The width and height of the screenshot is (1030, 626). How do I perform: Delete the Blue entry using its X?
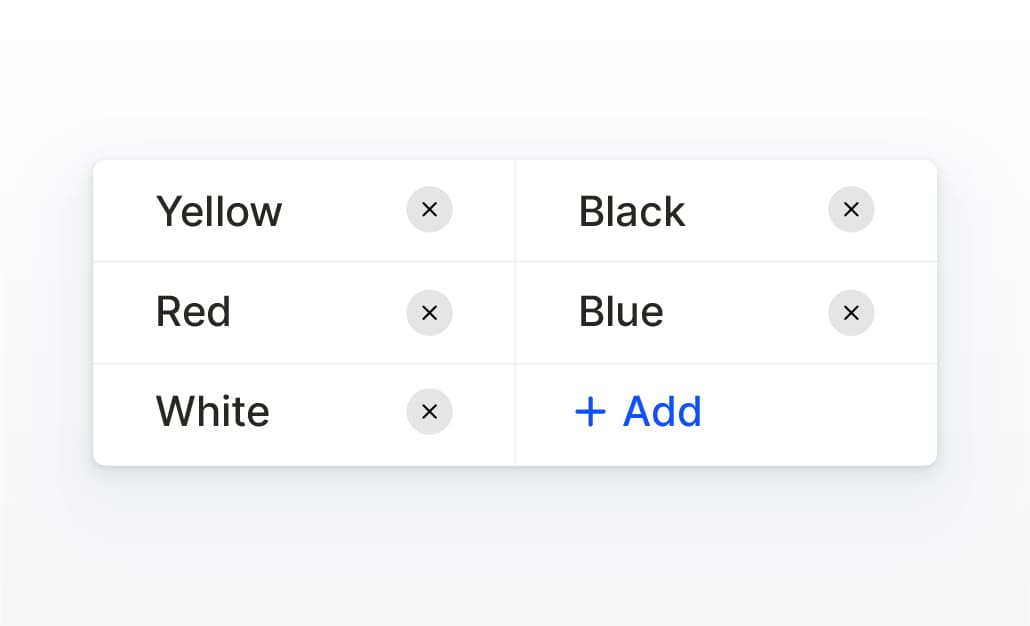tap(851, 313)
